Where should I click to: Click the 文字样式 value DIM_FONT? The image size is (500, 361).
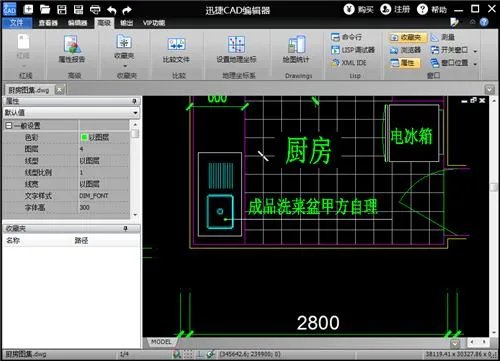(x=104, y=195)
